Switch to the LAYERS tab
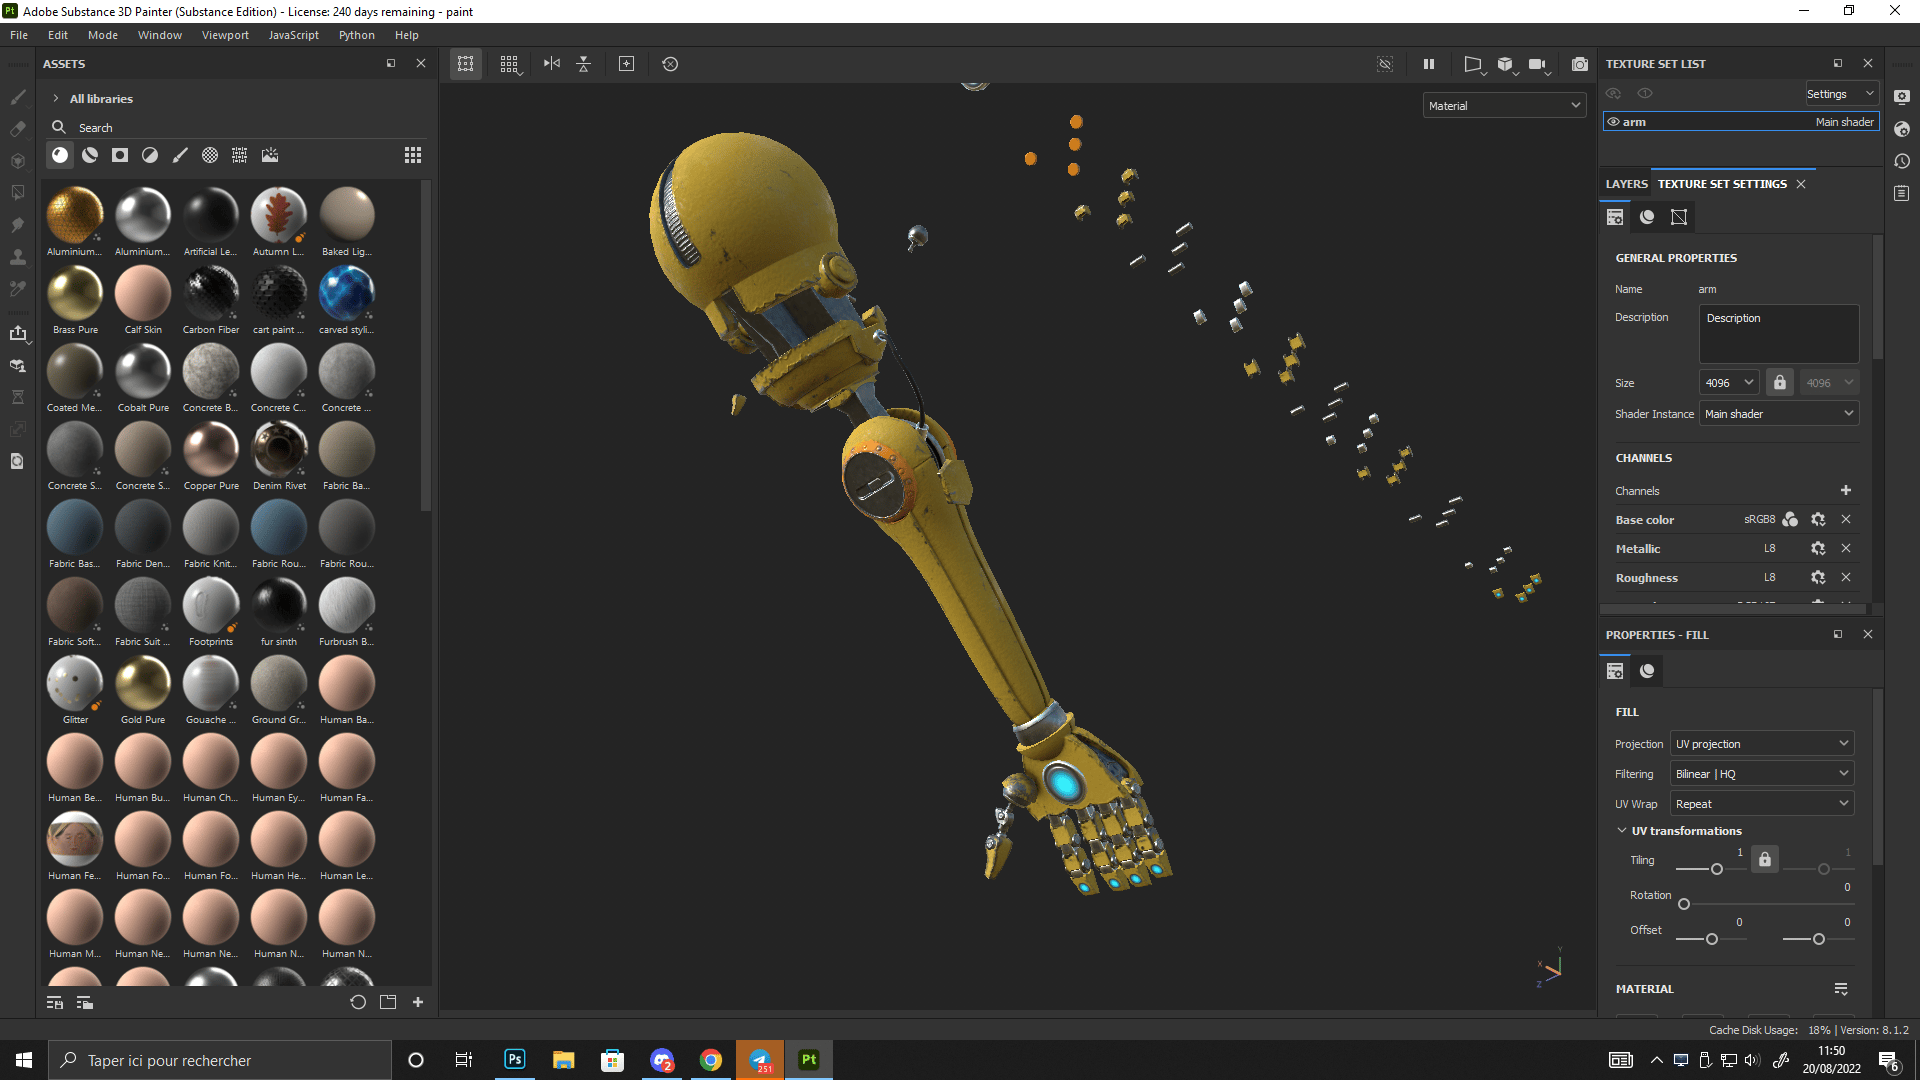 1626,184
